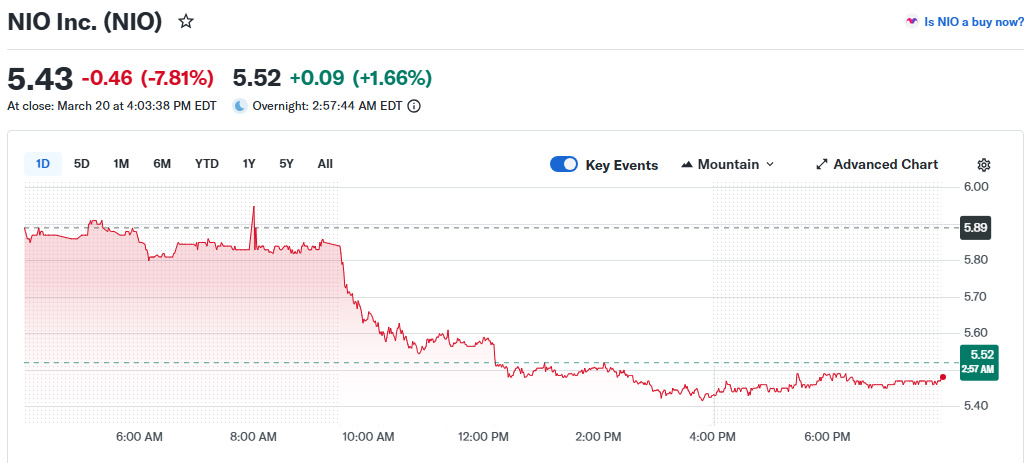Add NIO to watchlist with star icon
Image resolution: width=1031 pixels, height=463 pixels.
(186, 22)
